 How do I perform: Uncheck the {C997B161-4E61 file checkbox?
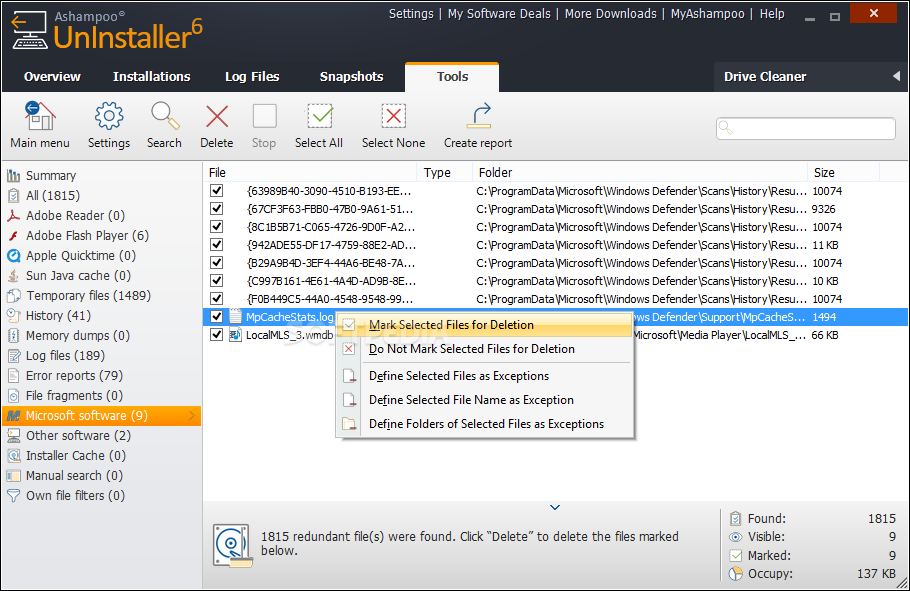click(216, 281)
